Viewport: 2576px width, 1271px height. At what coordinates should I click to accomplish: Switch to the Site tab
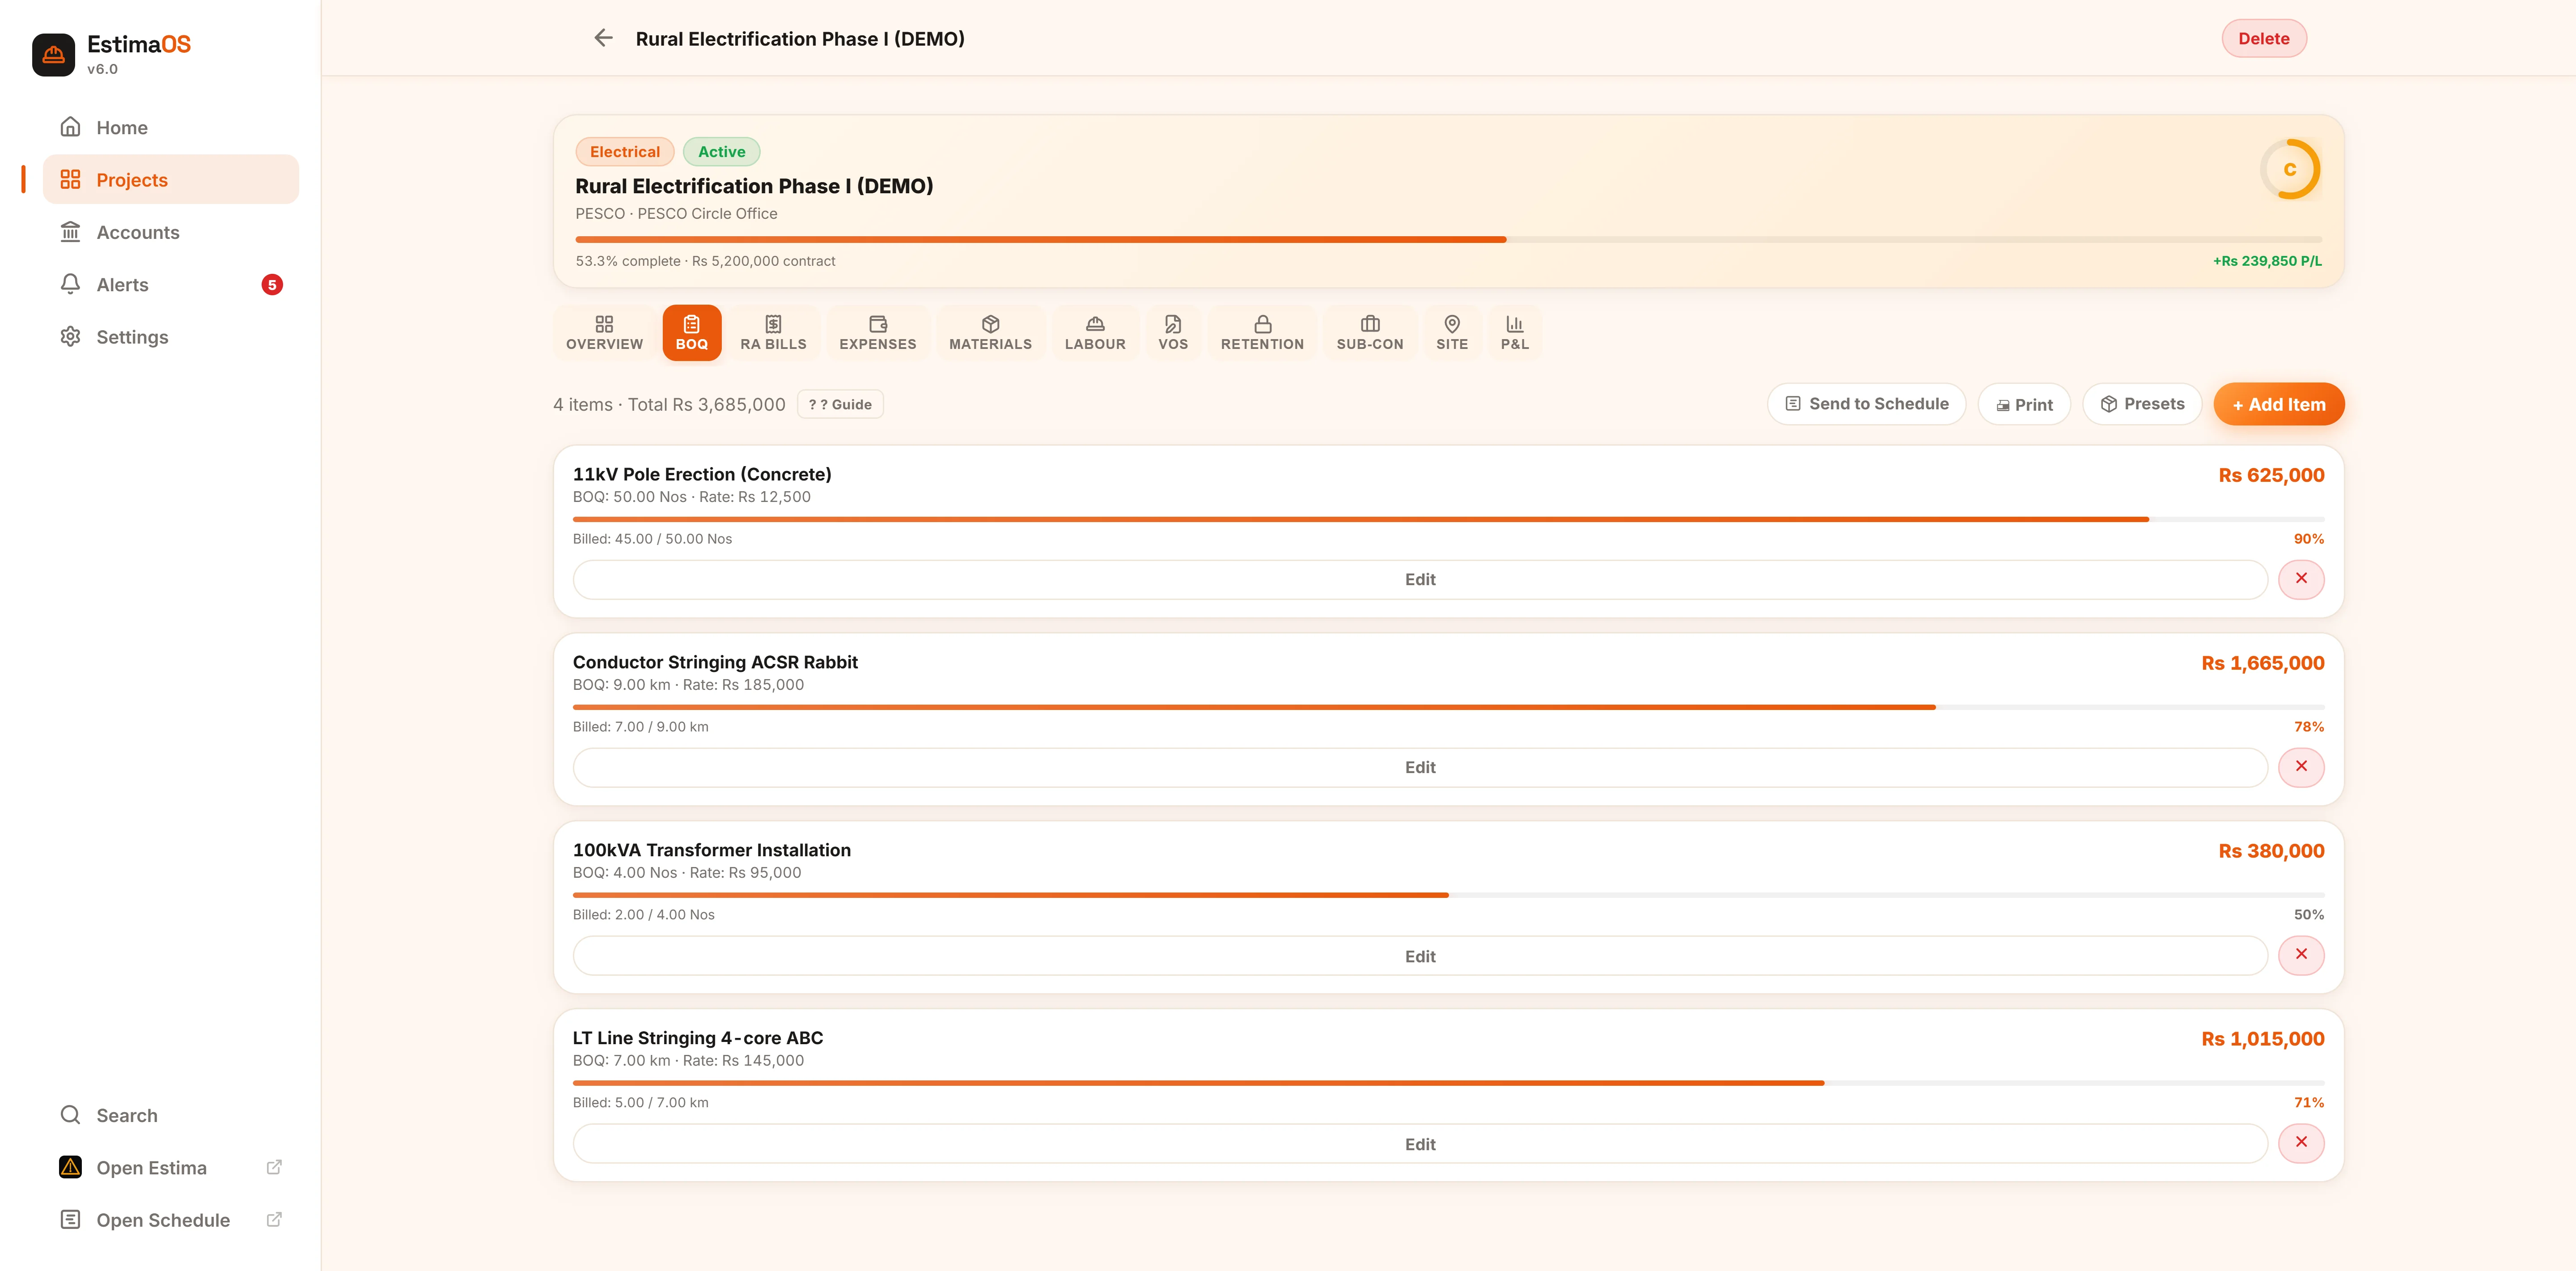click(1452, 332)
